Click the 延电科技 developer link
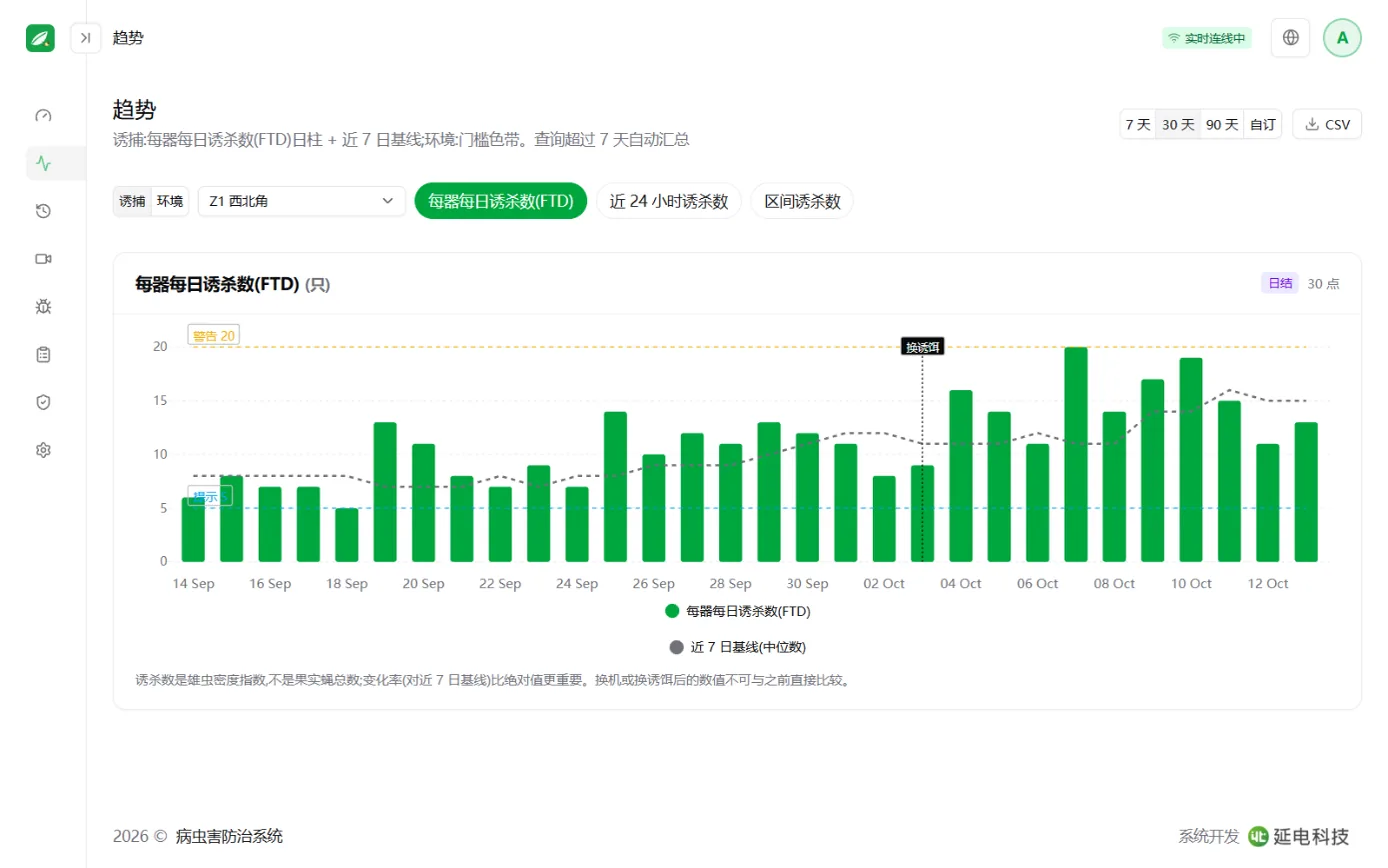The image size is (1388, 868). point(1299,836)
